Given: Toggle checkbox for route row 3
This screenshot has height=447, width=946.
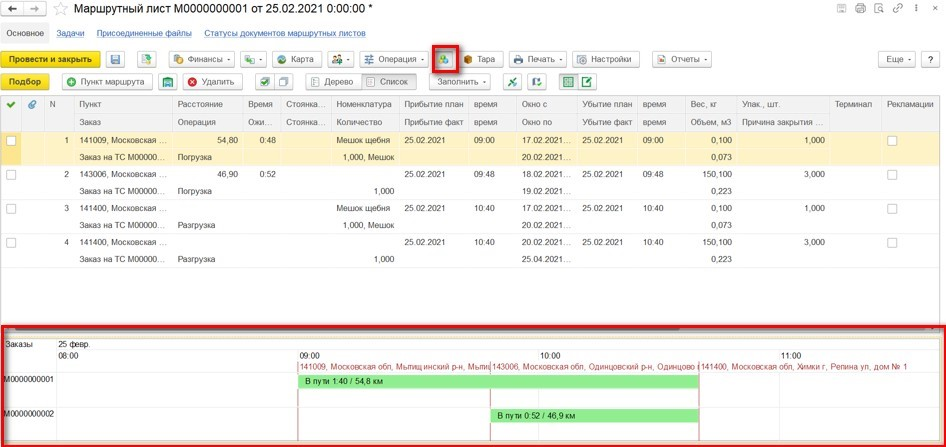Looking at the screenshot, I should coord(11,209).
